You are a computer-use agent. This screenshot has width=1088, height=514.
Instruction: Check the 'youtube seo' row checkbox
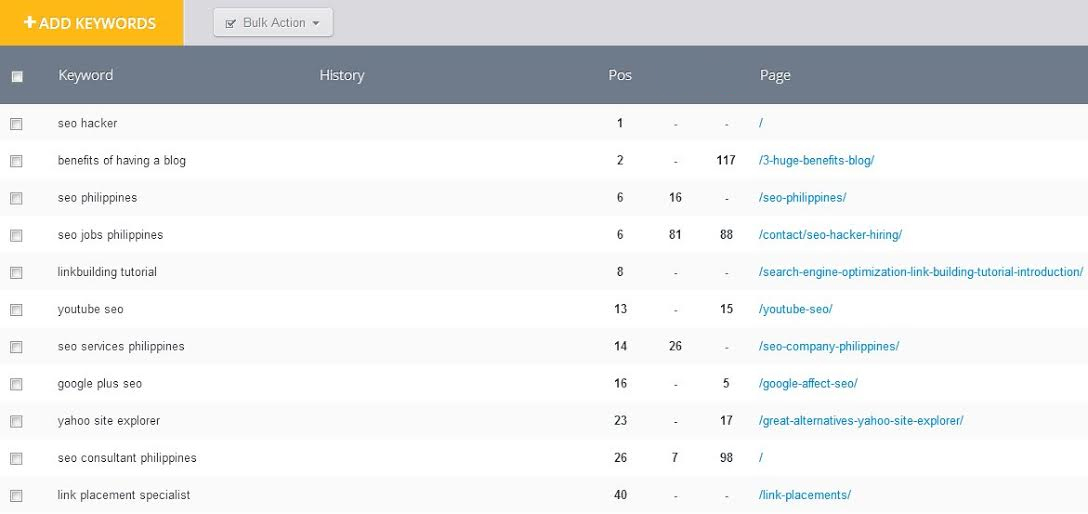(x=16, y=310)
